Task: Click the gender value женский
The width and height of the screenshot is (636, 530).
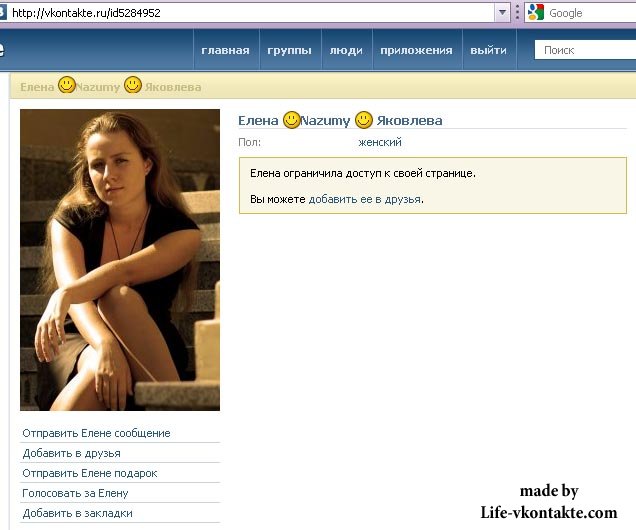Action: tap(380, 142)
